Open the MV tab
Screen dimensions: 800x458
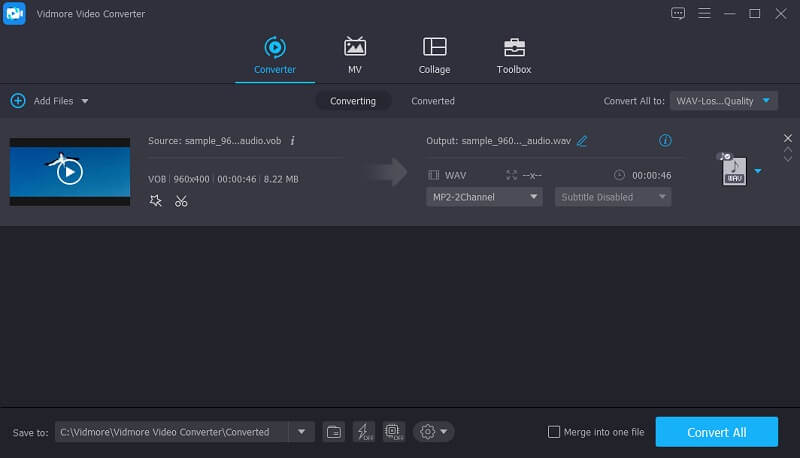(x=354, y=55)
